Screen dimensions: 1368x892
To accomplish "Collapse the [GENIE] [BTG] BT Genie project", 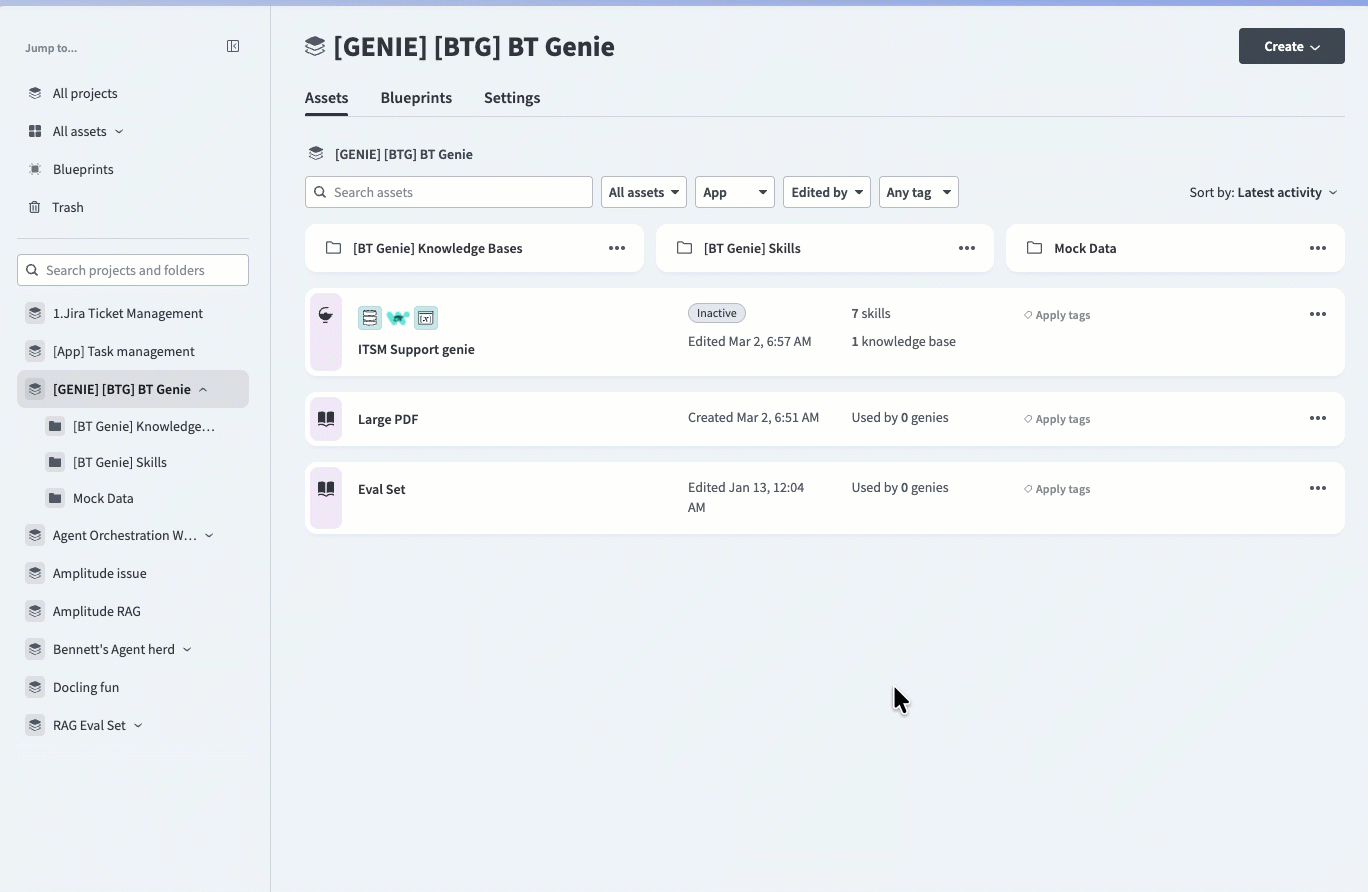I will point(203,390).
